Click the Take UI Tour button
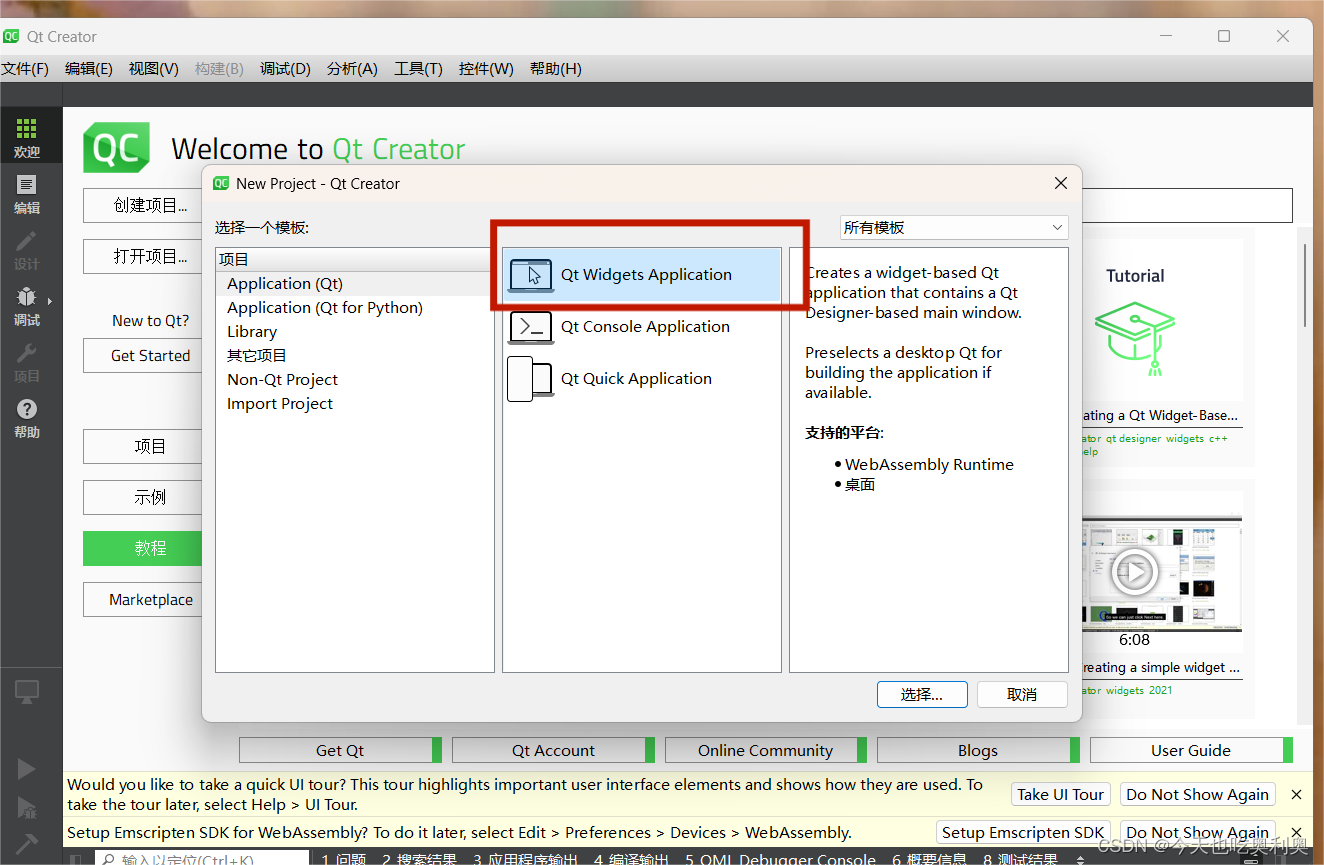Image resolution: width=1324 pixels, height=865 pixels. 1060,794
